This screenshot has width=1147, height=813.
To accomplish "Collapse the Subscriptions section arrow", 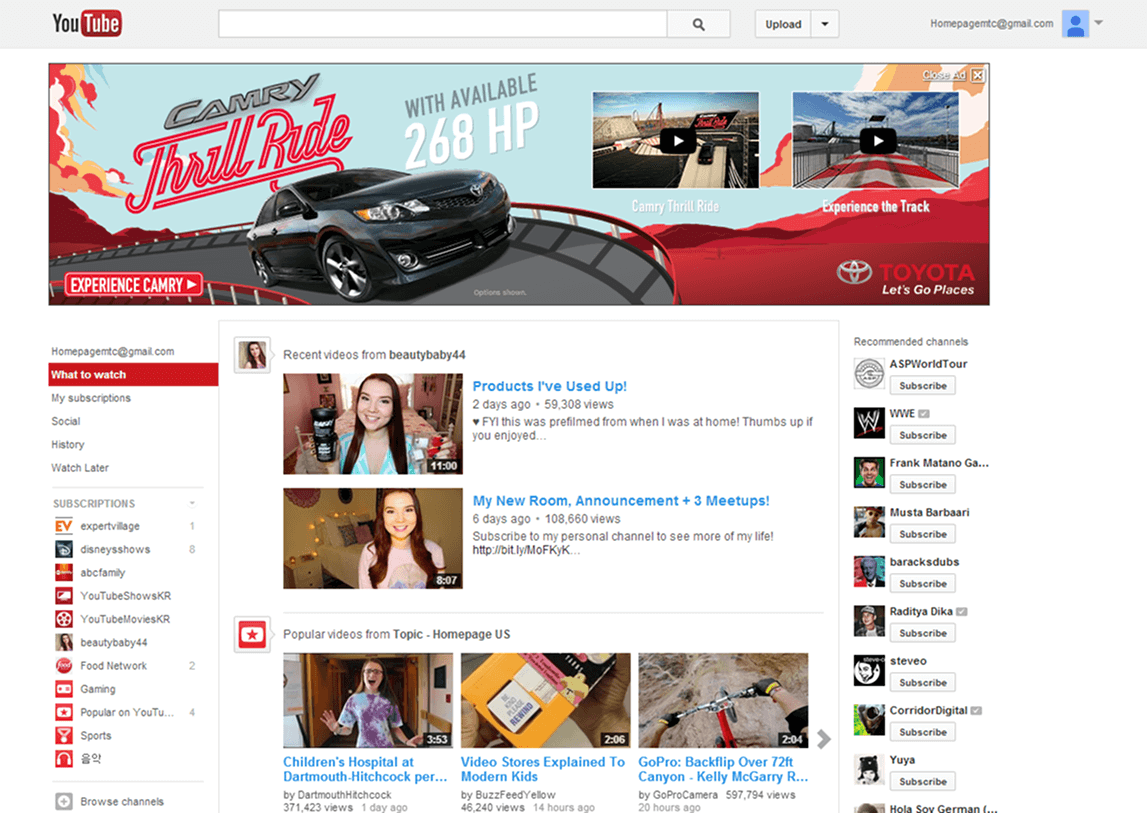I will point(192,504).
